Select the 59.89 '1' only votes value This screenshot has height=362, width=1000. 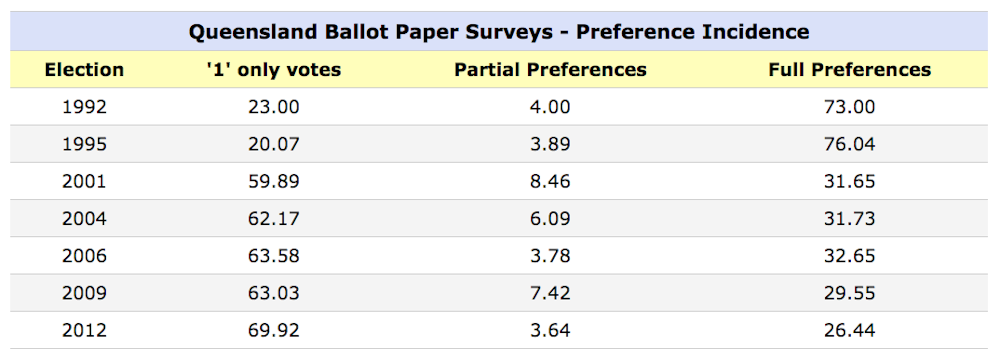274,182
